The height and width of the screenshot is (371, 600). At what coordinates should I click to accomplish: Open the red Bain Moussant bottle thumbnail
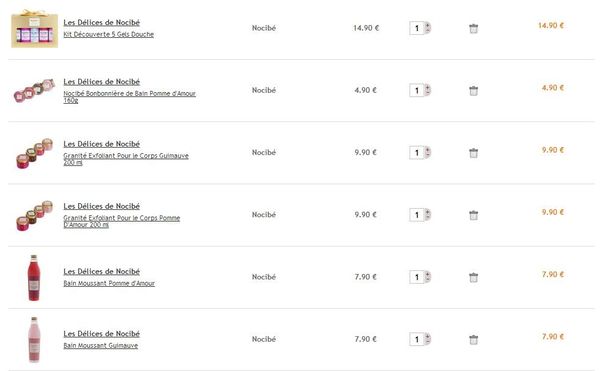34,278
